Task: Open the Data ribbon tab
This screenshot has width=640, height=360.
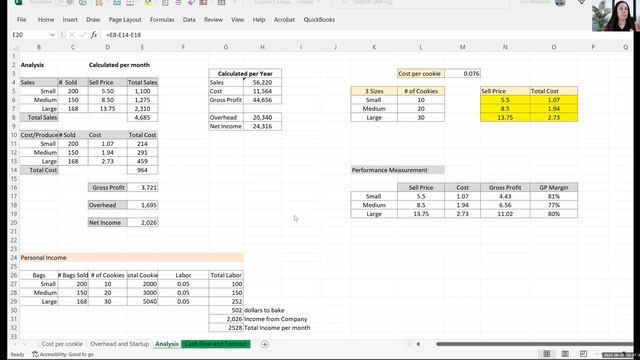Action: (x=189, y=20)
